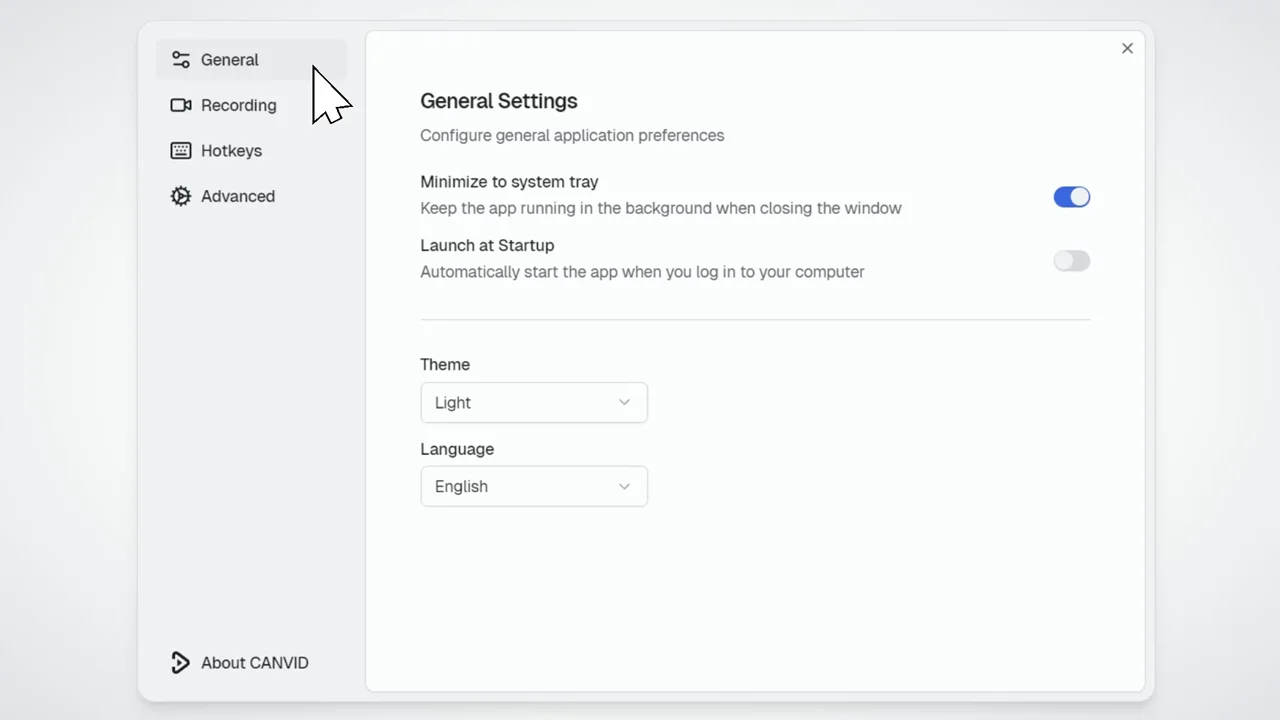The height and width of the screenshot is (720, 1280).
Task: Click the close X icon
Action: point(1127,48)
